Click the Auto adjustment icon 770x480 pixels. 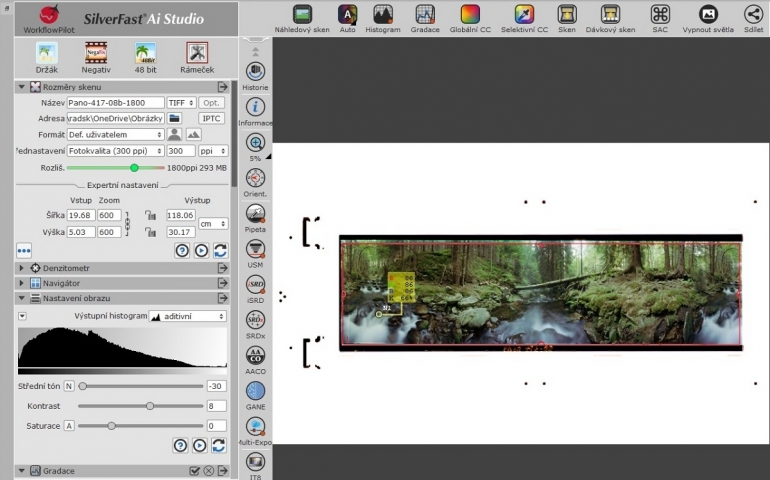click(x=347, y=15)
